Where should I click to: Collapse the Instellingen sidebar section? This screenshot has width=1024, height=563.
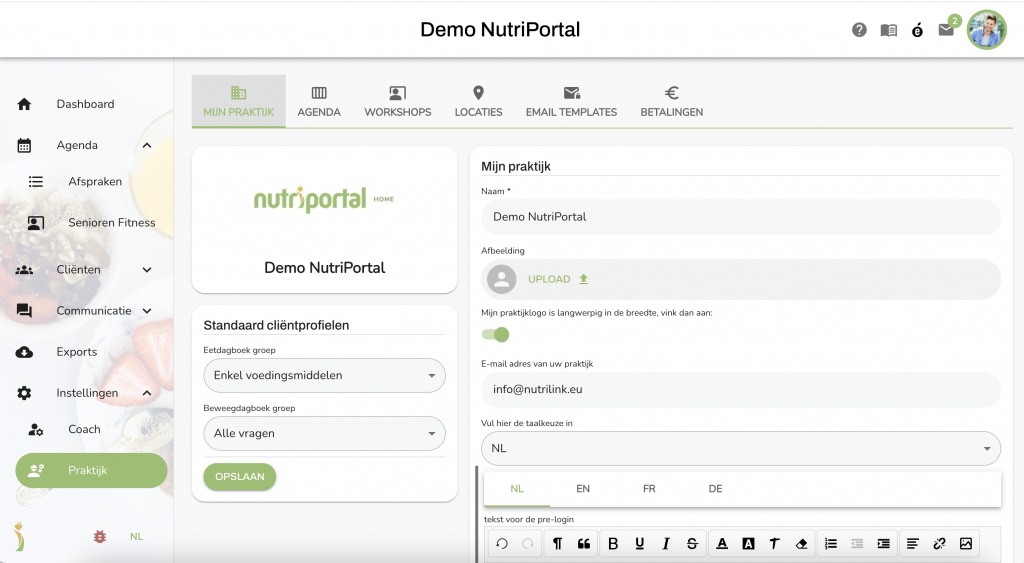point(147,393)
